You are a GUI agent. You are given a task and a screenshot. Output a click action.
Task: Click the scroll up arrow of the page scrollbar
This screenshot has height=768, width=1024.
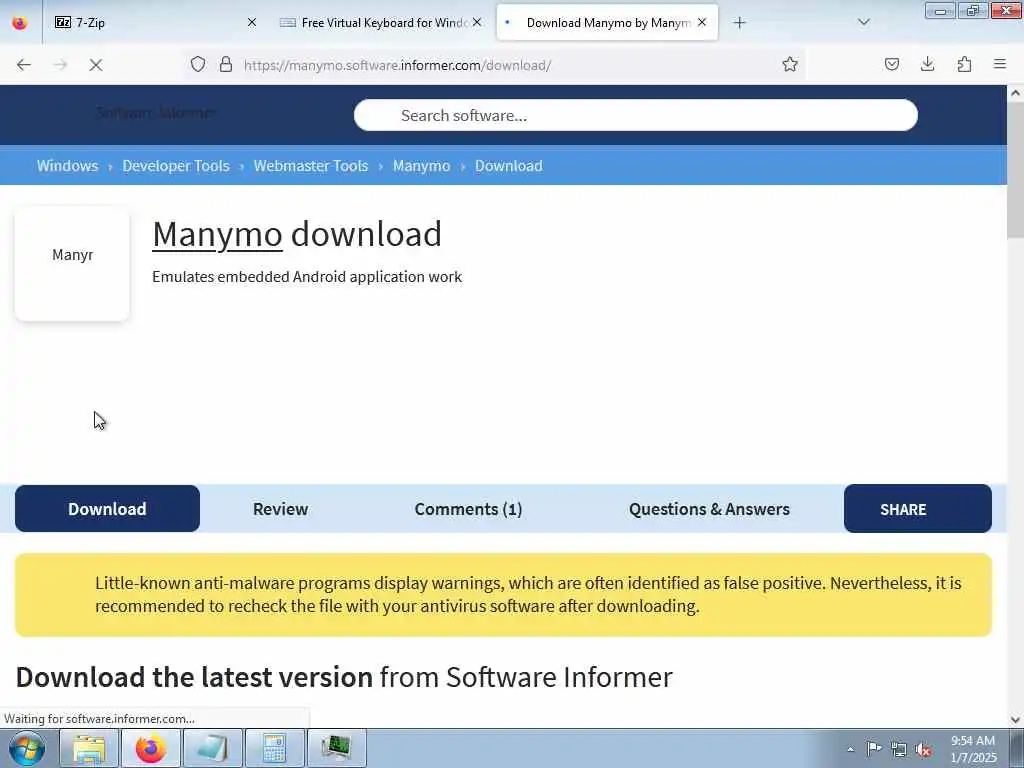click(1015, 93)
